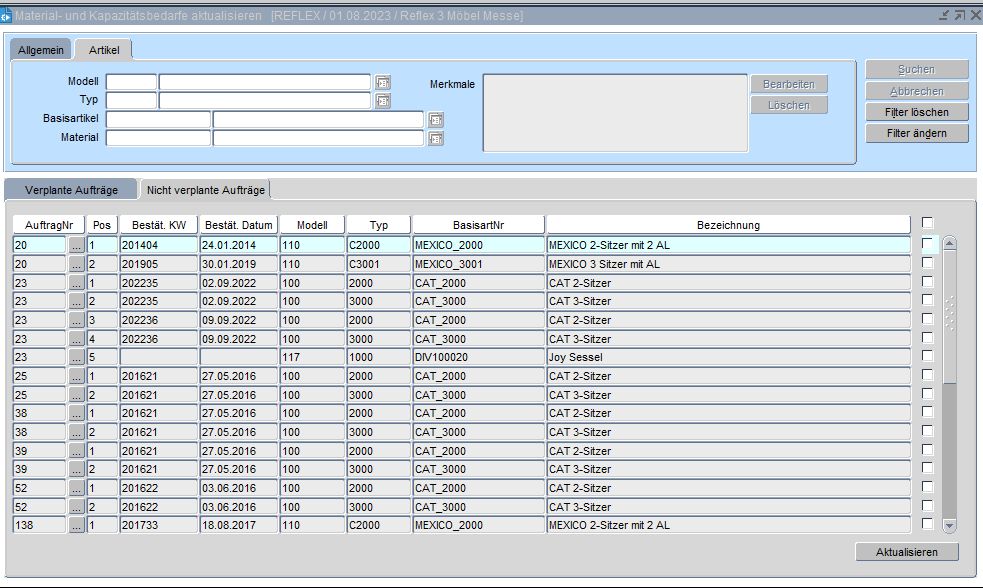The width and height of the screenshot is (983, 588).
Task: Switch to the Allgemein tab
Action: tap(41, 50)
